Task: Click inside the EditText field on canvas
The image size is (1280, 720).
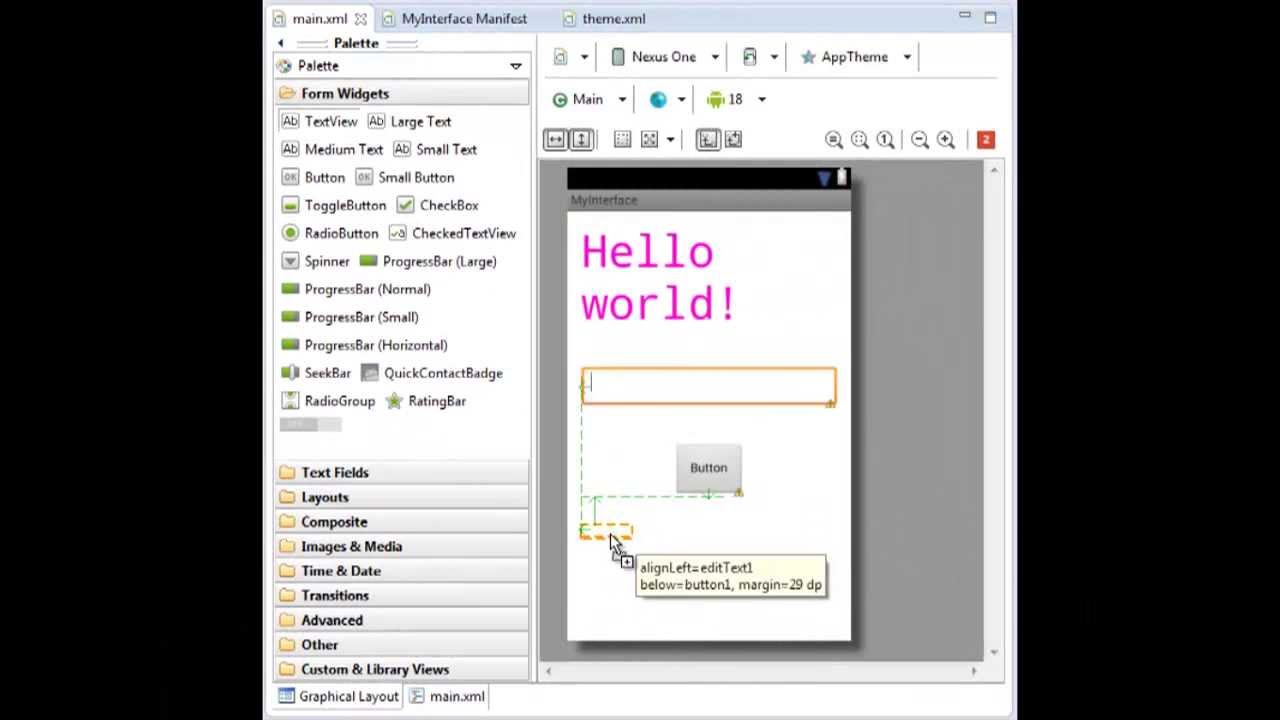Action: tap(709, 386)
